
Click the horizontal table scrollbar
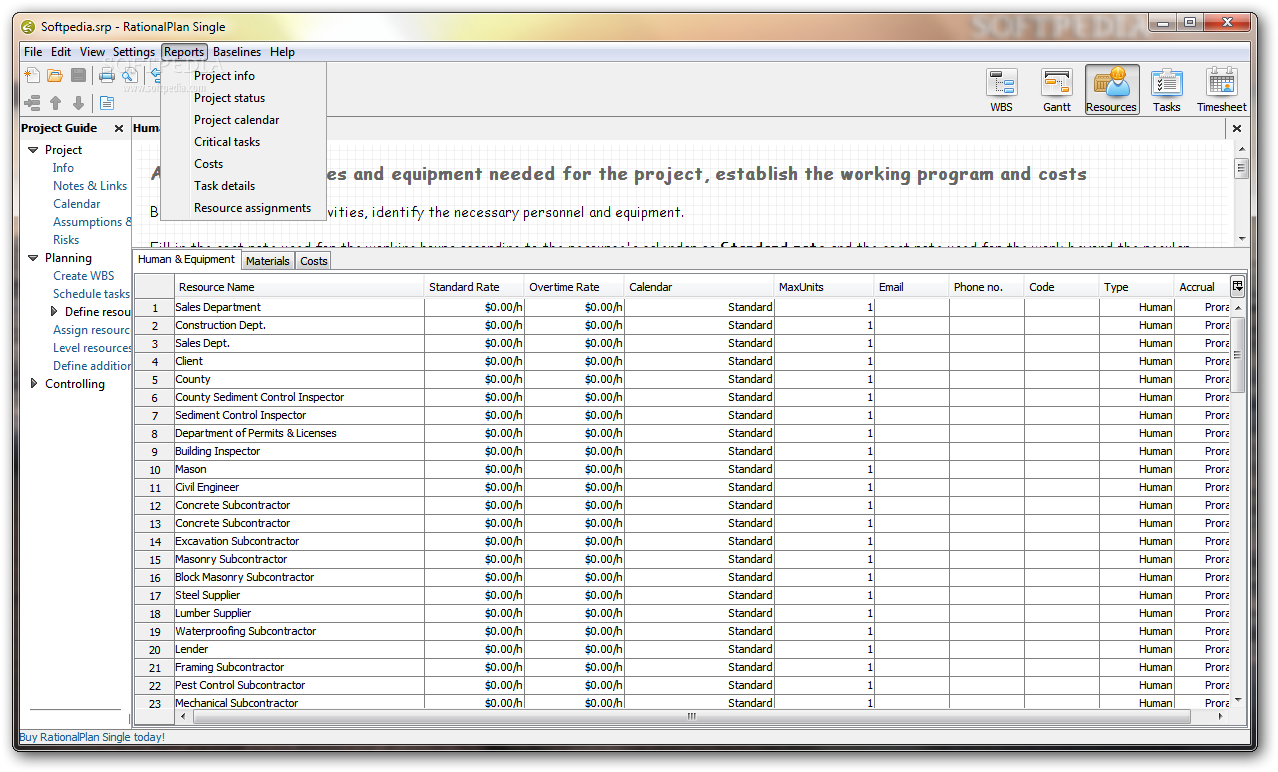pyautogui.click(x=690, y=717)
